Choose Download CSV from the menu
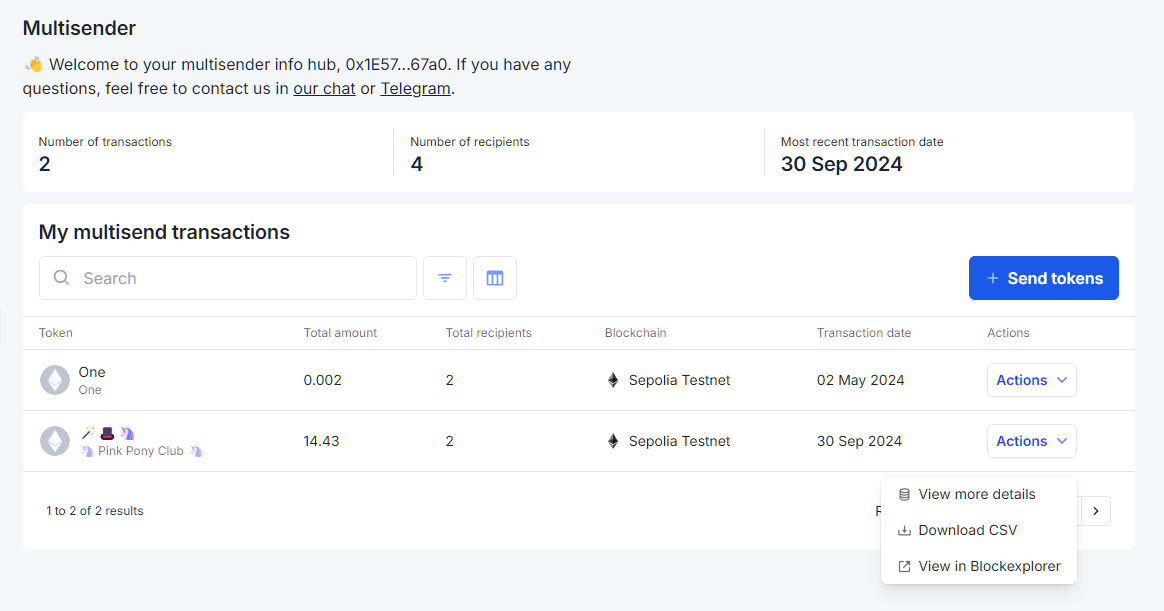The width and height of the screenshot is (1164, 611). [967, 530]
